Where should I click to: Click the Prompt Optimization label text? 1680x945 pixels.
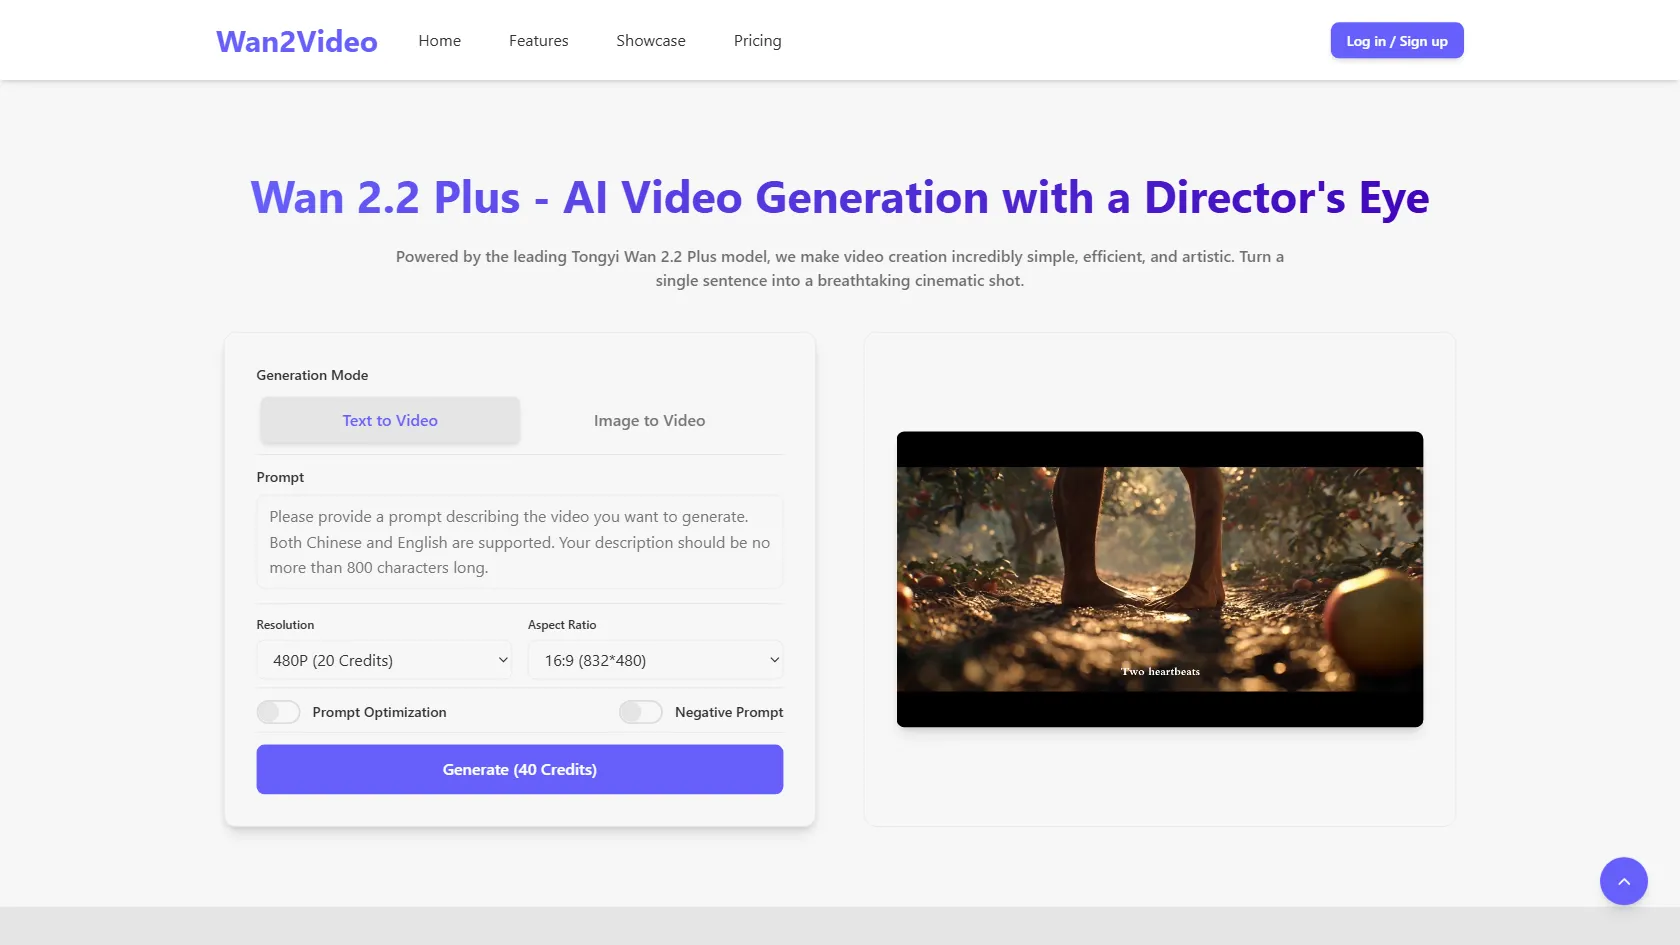(379, 712)
